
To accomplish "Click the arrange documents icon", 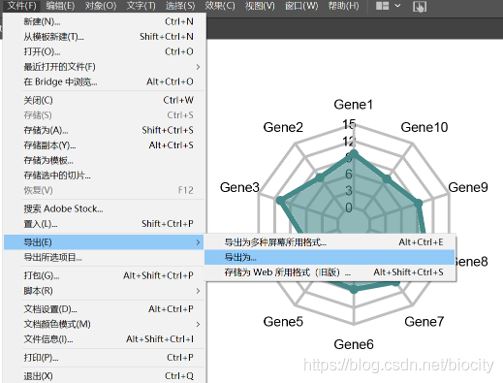I will click(382, 6).
